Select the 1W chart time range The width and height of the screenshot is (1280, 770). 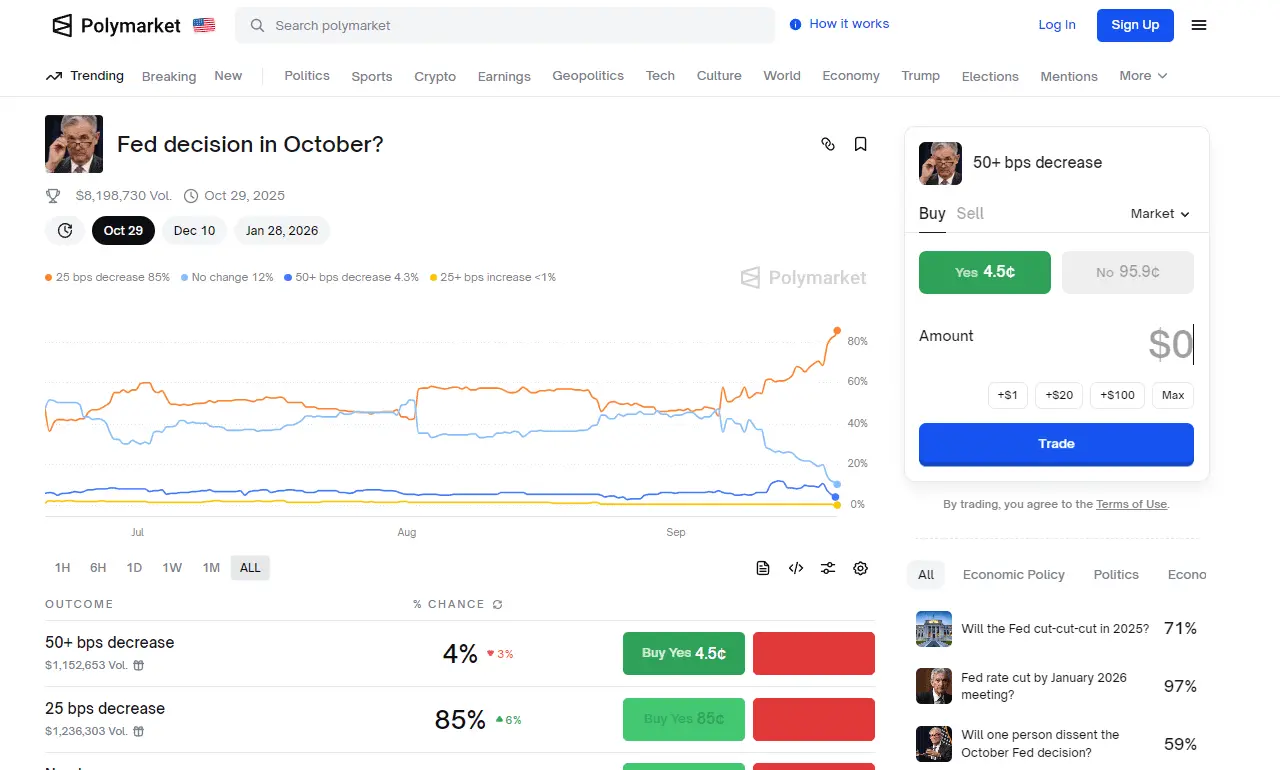(x=172, y=568)
